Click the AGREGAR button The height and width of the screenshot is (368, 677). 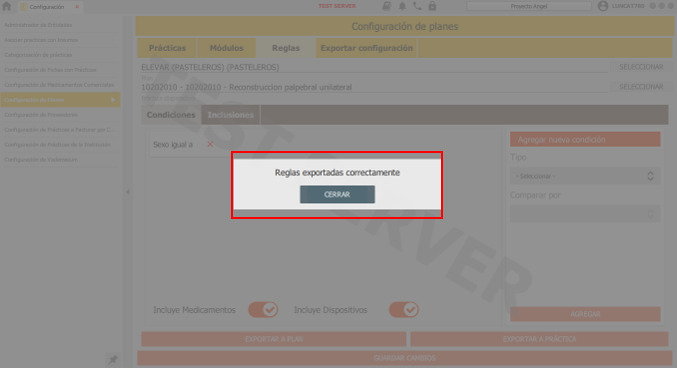coord(585,314)
